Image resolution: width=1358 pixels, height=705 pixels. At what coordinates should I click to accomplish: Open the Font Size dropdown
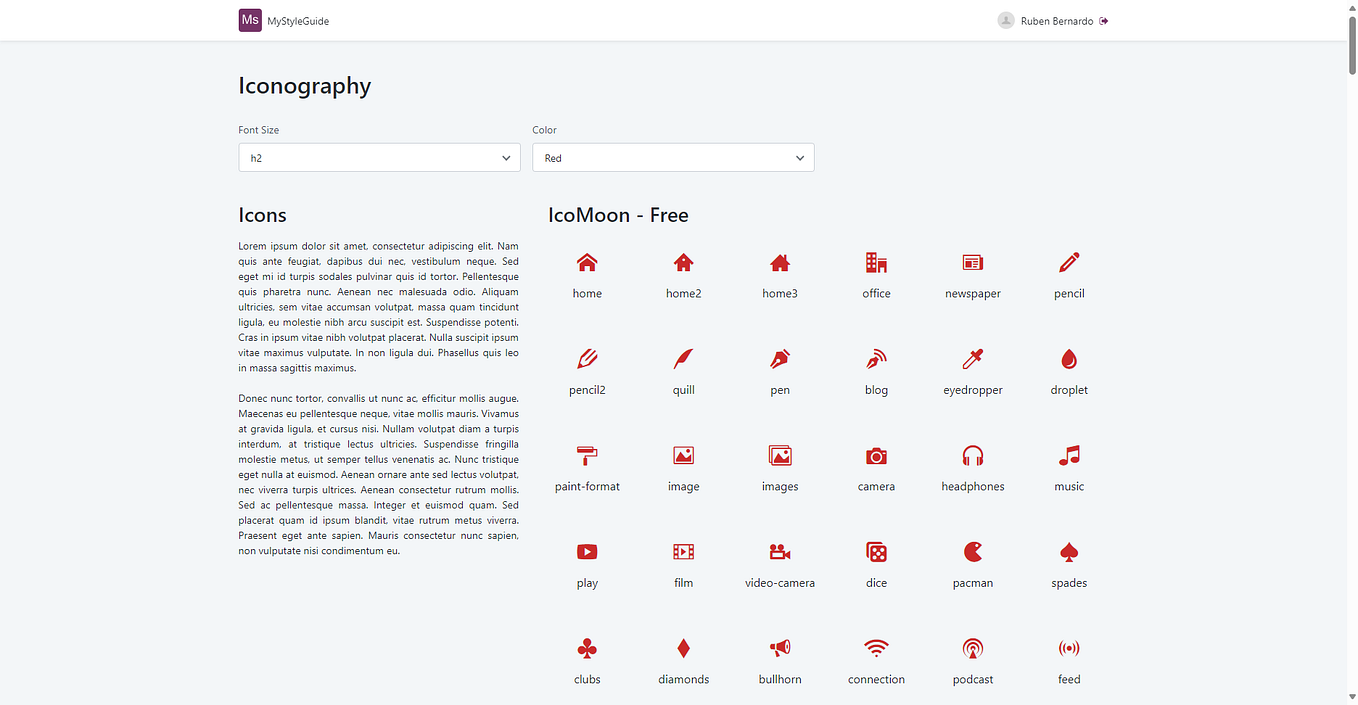pos(379,157)
